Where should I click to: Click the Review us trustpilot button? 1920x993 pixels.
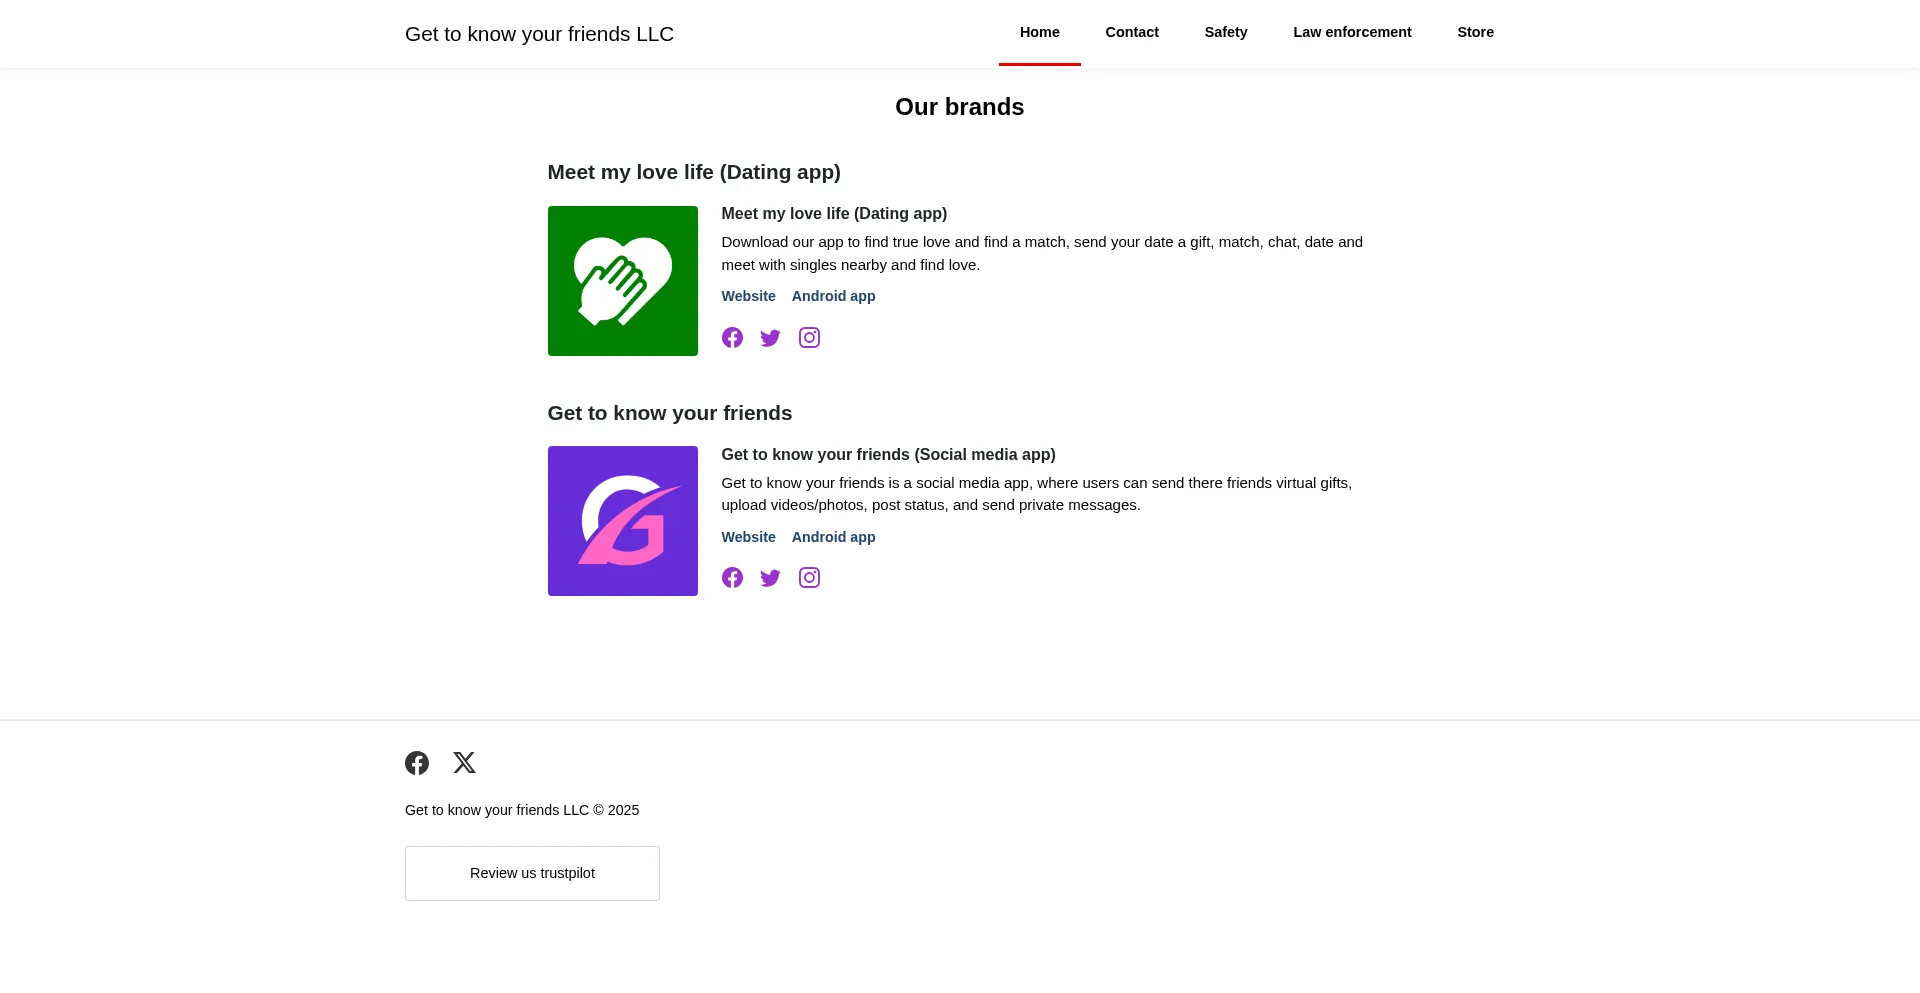coord(532,873)
